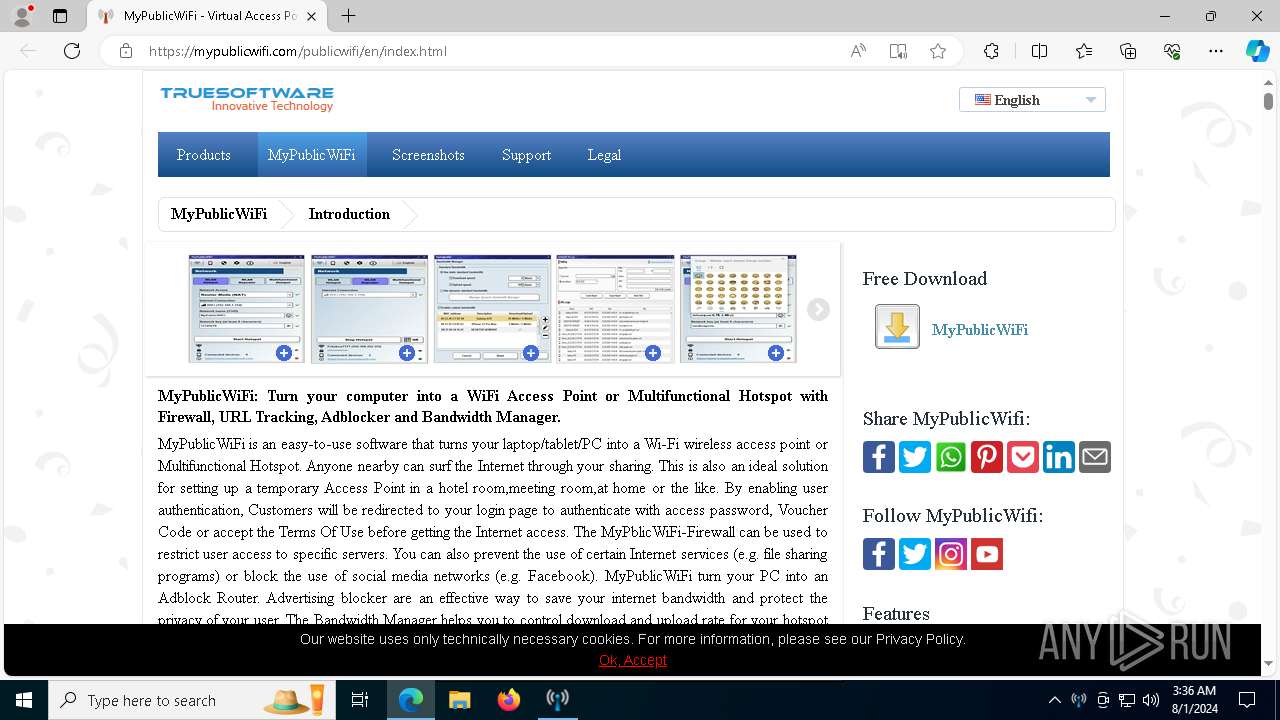Open a new browser tab

[348, 16]
